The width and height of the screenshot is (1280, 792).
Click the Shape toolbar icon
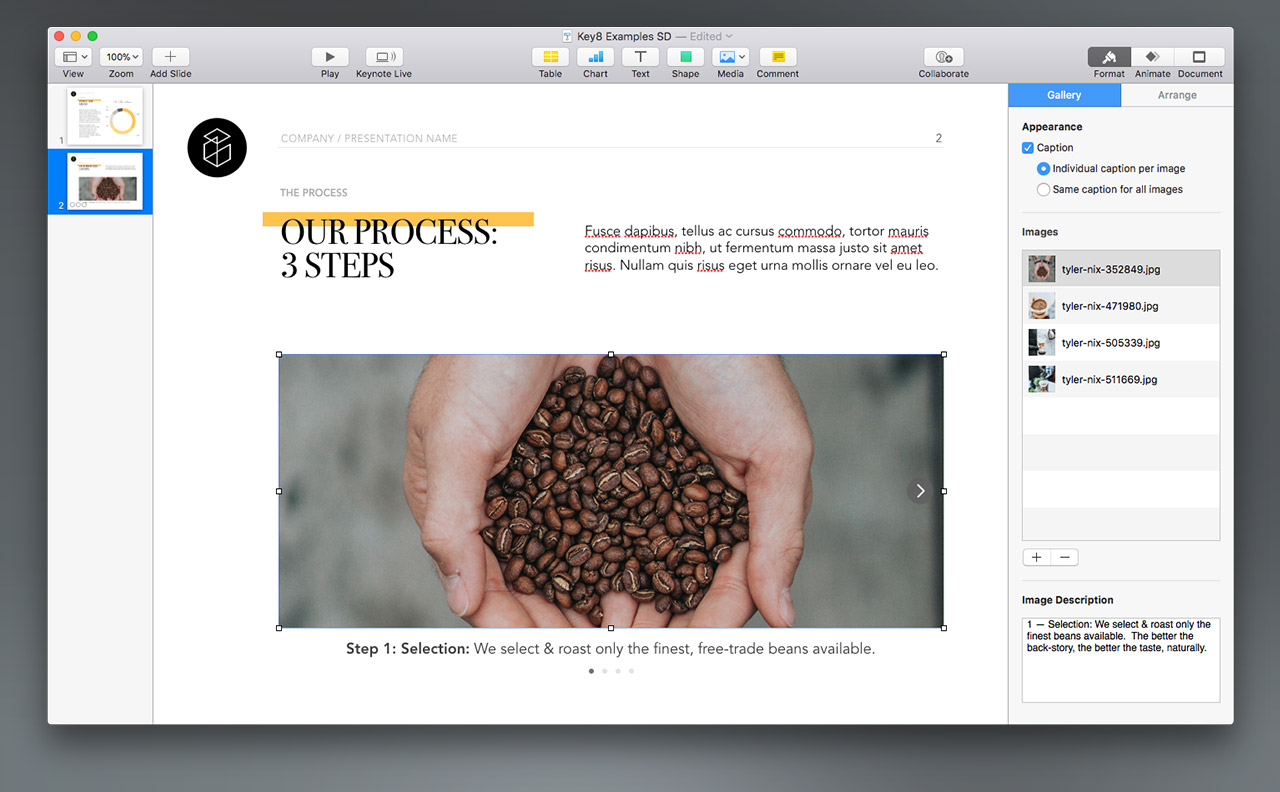685,57
